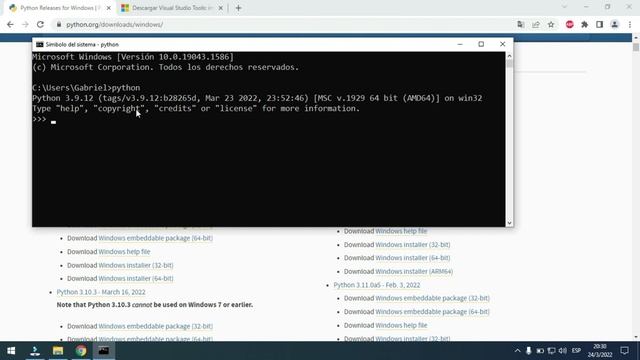
Task: Open Windows installer (ARM64) link
Action: pos(414,271)
